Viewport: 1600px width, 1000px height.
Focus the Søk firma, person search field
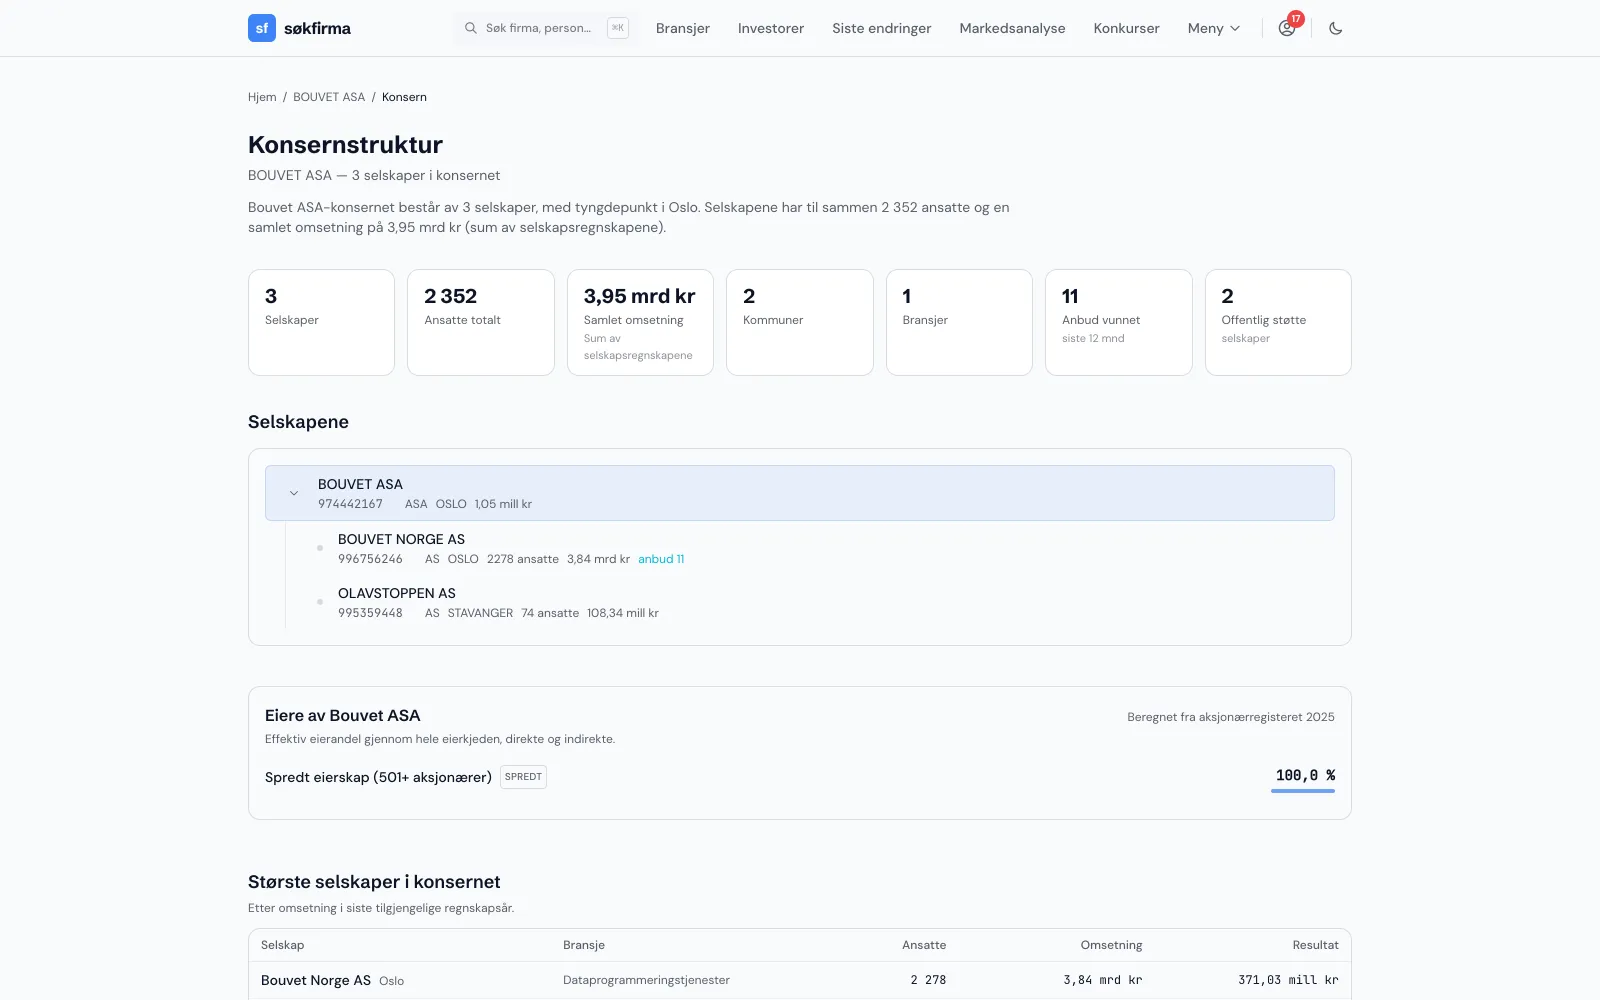[x=546, y=28]
